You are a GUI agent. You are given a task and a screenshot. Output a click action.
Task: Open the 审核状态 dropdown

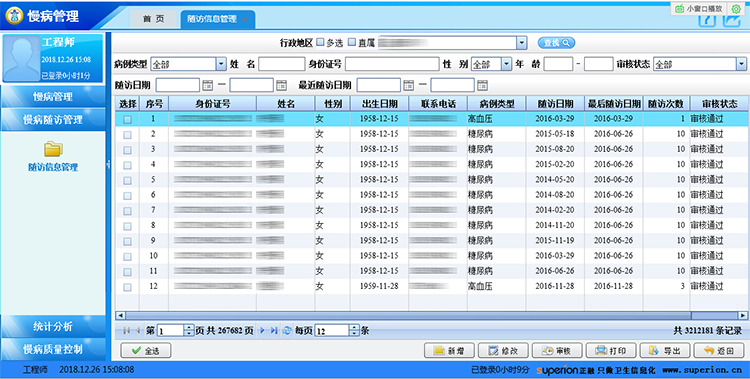coord(741,64)
